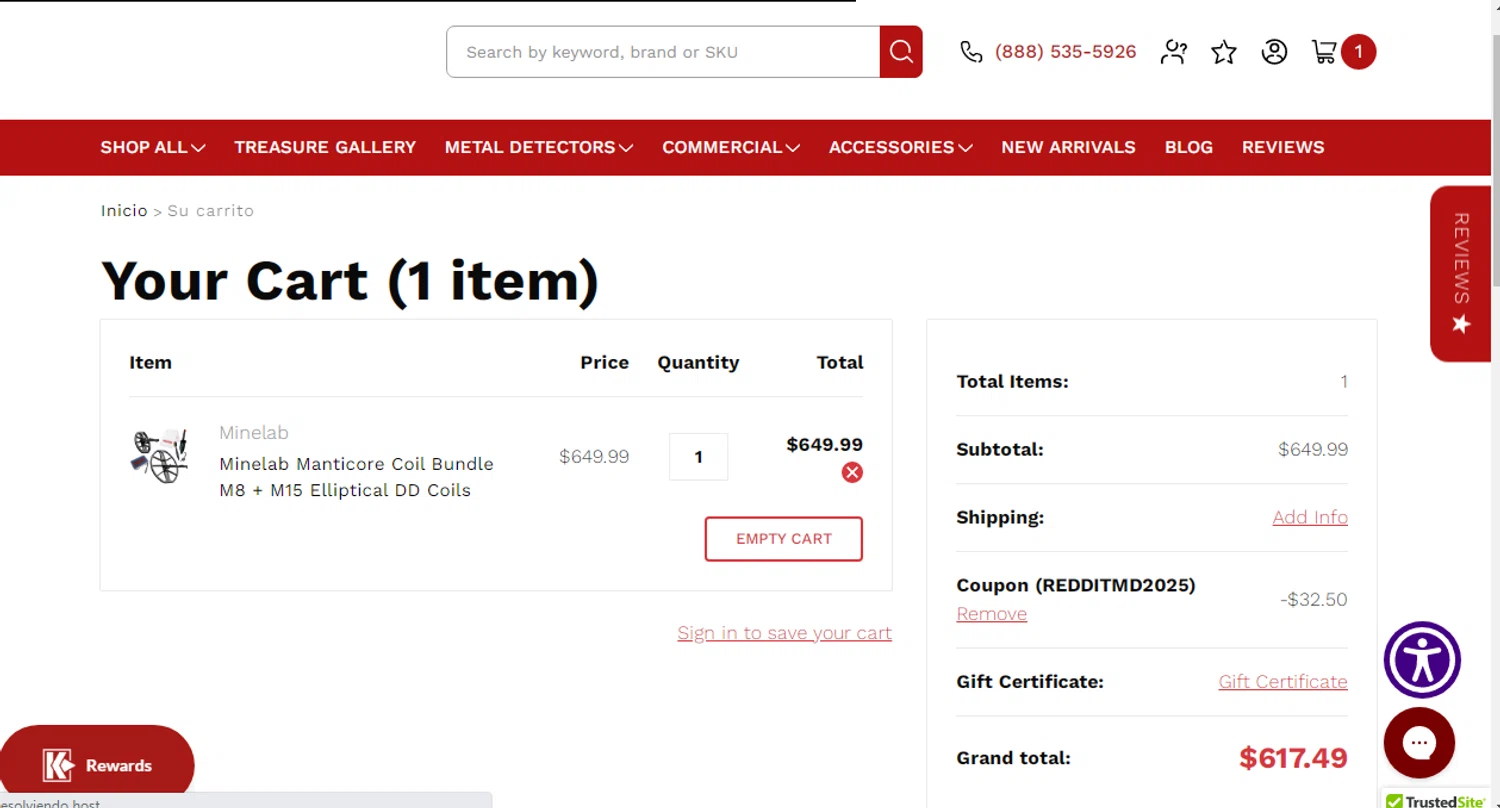This screenshot has width=1500, height=808.
Task: Open the Reviews side tab
Action: (1461, 274)
